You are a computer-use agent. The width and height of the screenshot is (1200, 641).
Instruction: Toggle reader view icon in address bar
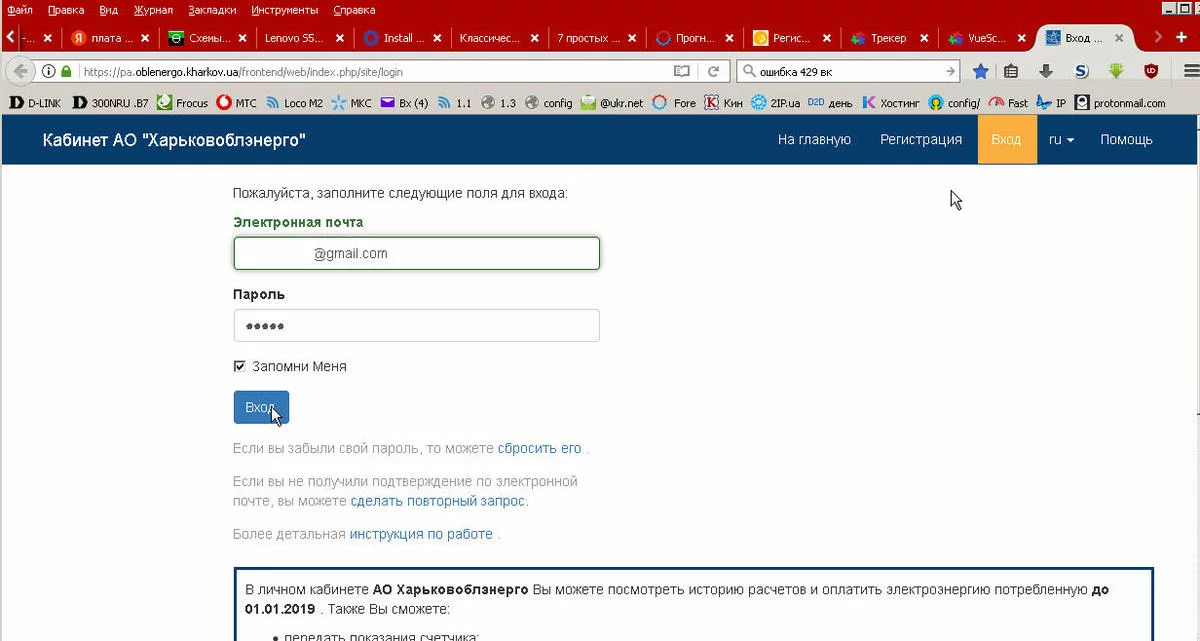[x=682, y=72]
